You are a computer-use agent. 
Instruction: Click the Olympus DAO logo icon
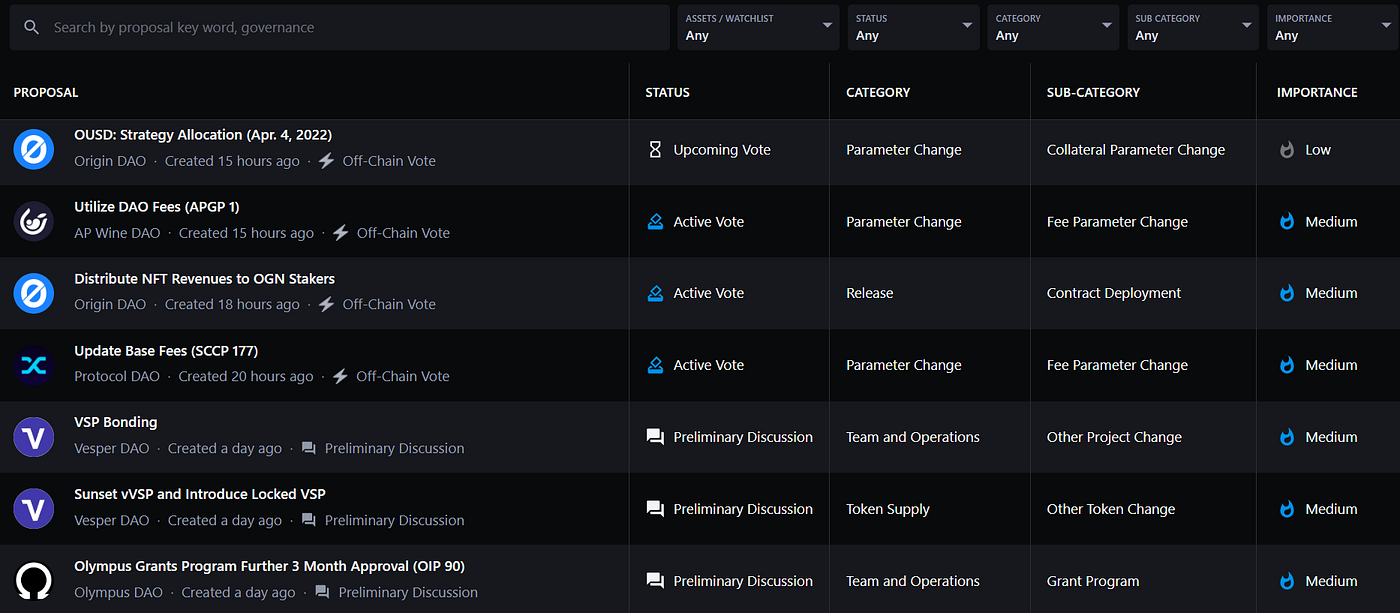[x=34, y=581]
